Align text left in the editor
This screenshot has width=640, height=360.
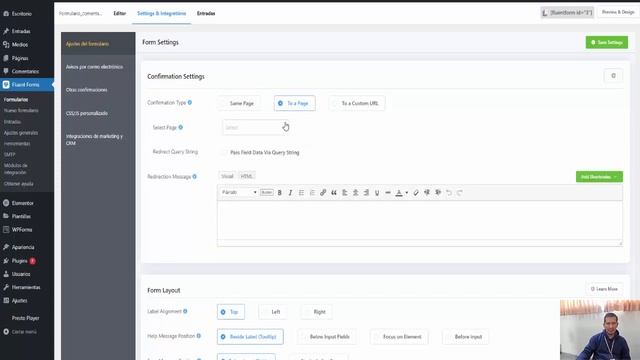click(x=345, y=193)
